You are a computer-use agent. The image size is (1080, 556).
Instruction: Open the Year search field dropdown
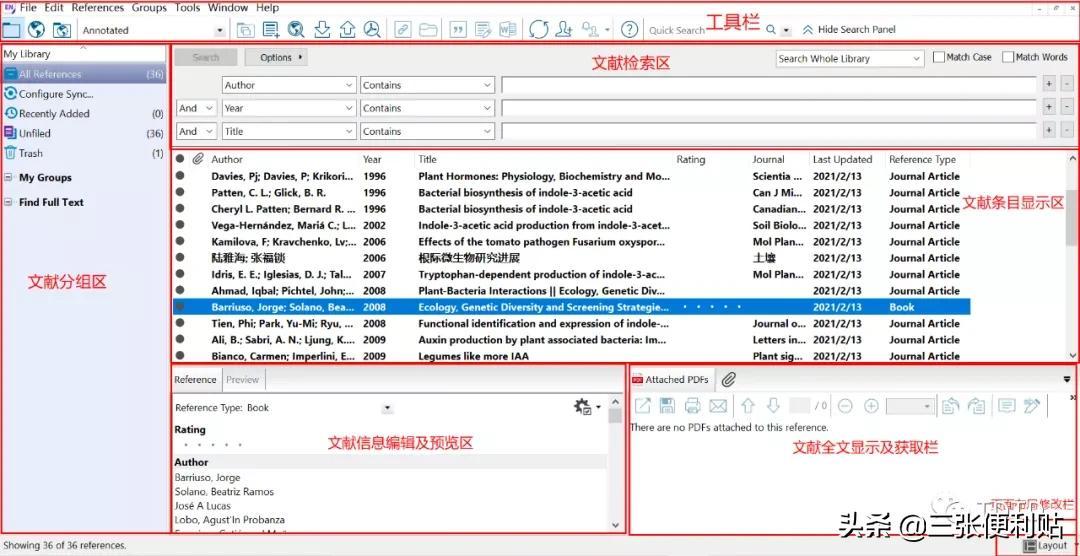coord(289,108)
